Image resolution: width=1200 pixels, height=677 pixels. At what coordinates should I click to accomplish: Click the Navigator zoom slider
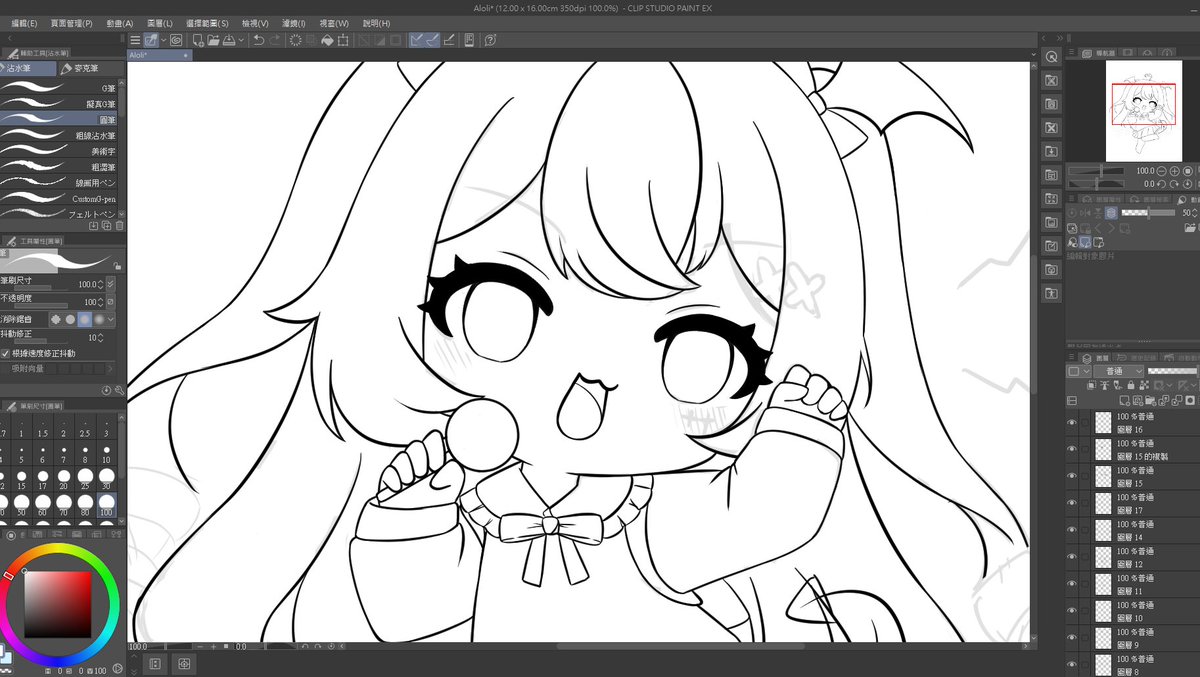pos(1096,171)
